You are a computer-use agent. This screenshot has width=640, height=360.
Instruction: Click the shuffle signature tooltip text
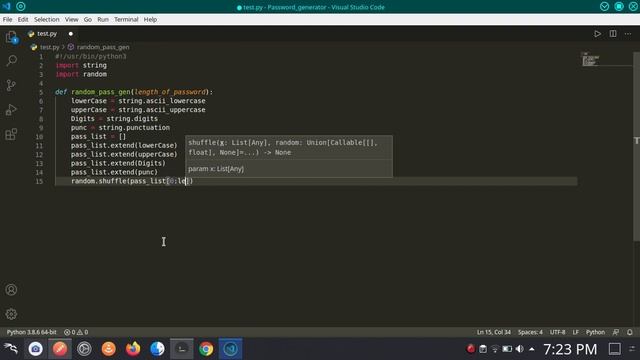[283, 147]
